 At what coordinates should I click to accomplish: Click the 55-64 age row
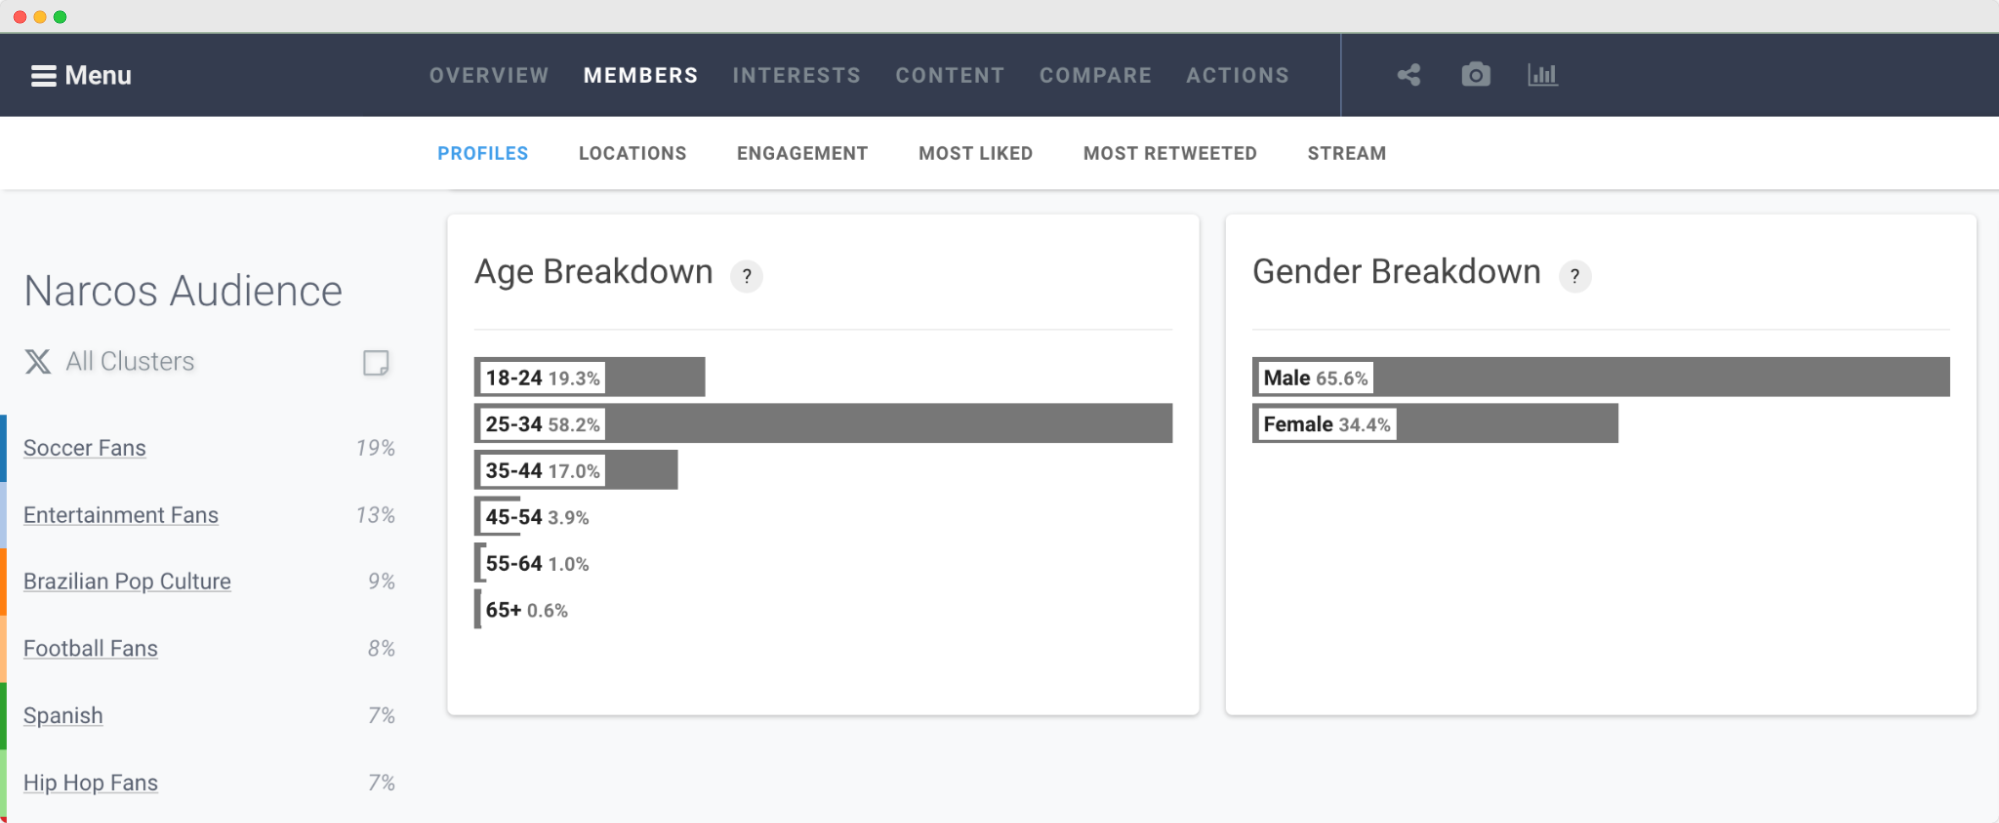click(x=534, y=563)
